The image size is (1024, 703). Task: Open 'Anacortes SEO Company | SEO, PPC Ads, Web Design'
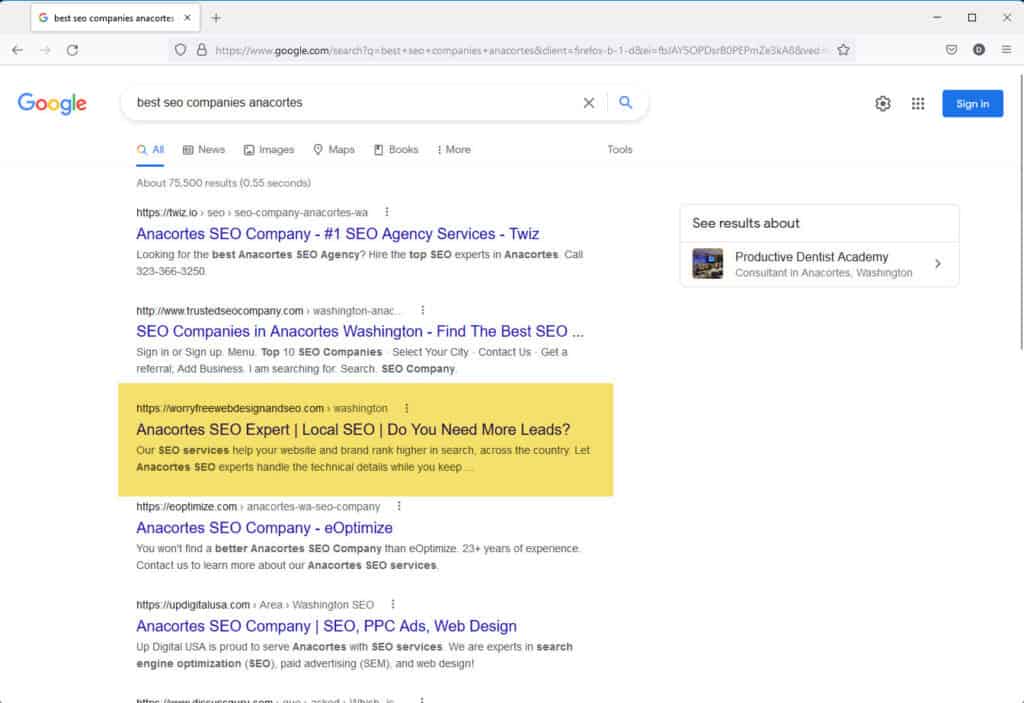327,626
